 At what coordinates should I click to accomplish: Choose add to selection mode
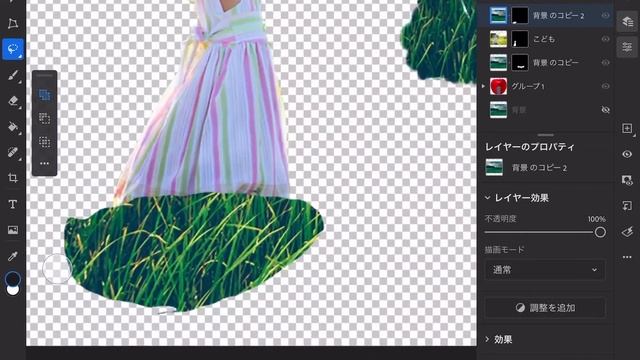44,95
